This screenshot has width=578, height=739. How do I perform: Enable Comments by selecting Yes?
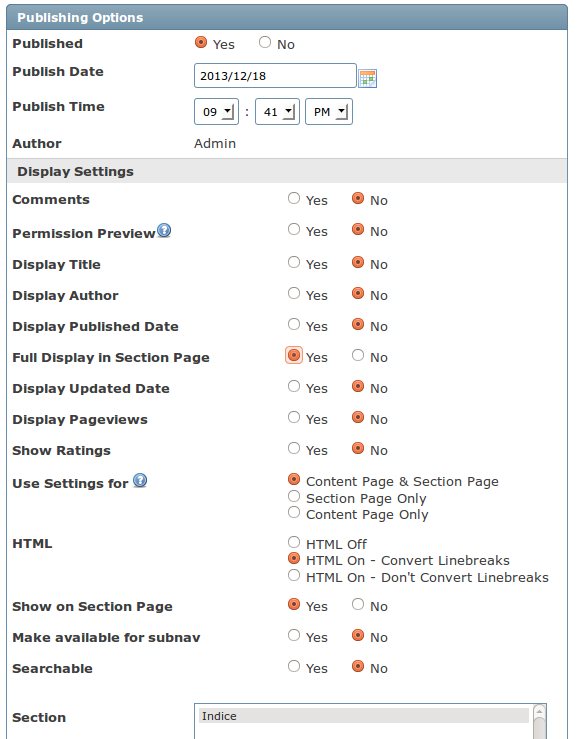[294, 198]
